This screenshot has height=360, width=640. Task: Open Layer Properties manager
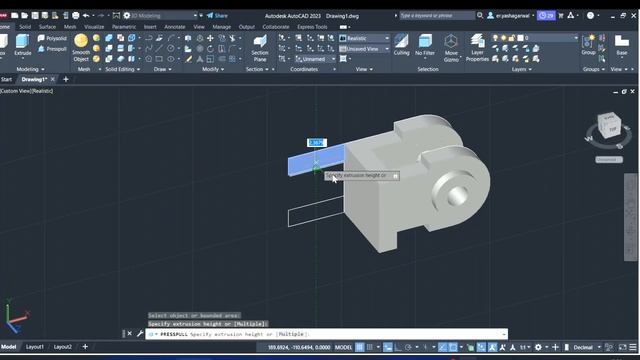point(477,48)
